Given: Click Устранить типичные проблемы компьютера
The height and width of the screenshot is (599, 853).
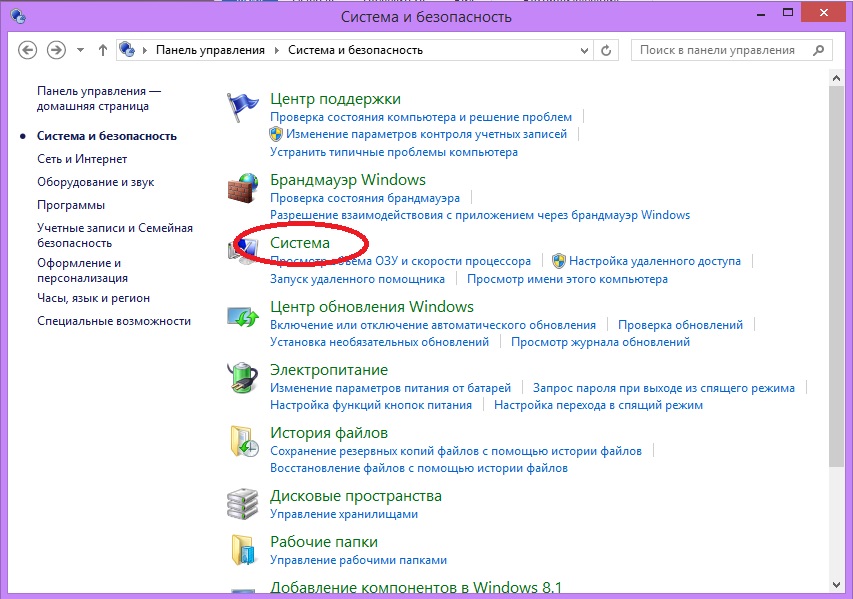Looking at the screenshot, I should [x=393, y=152].
